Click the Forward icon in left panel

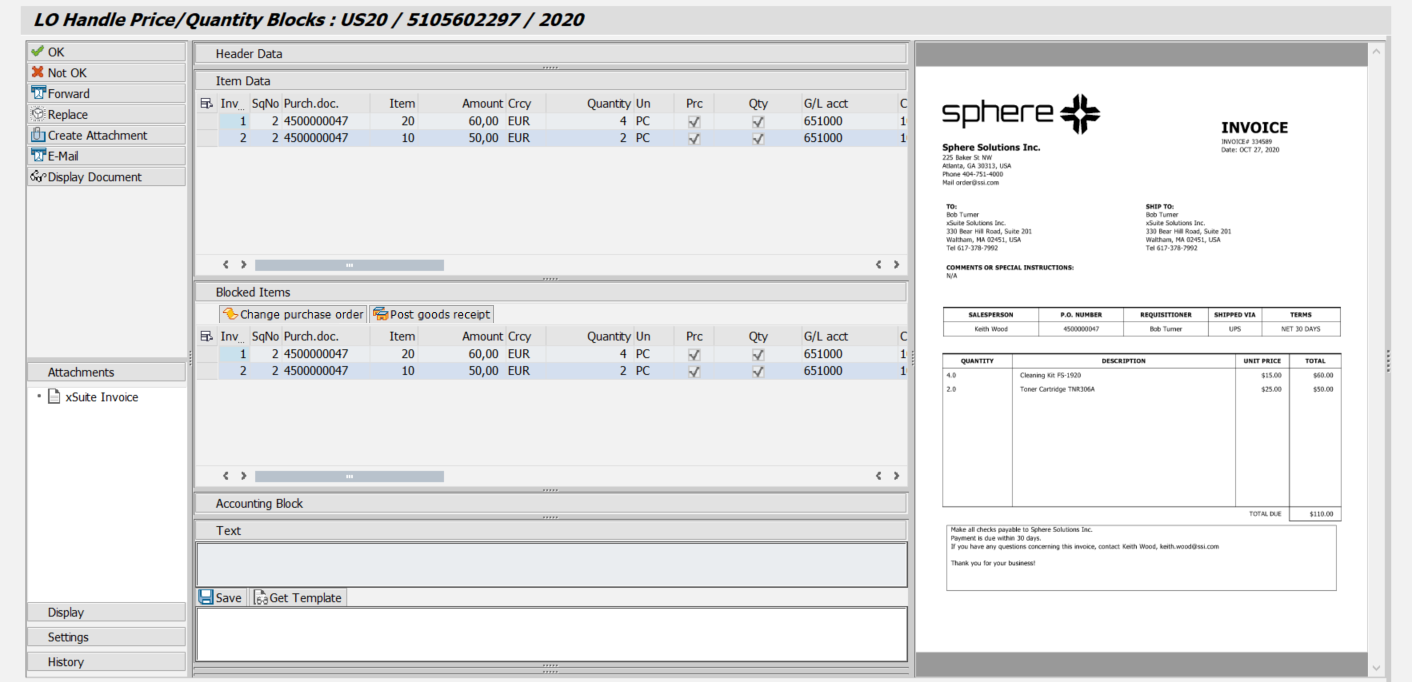(x=39, y=94)
